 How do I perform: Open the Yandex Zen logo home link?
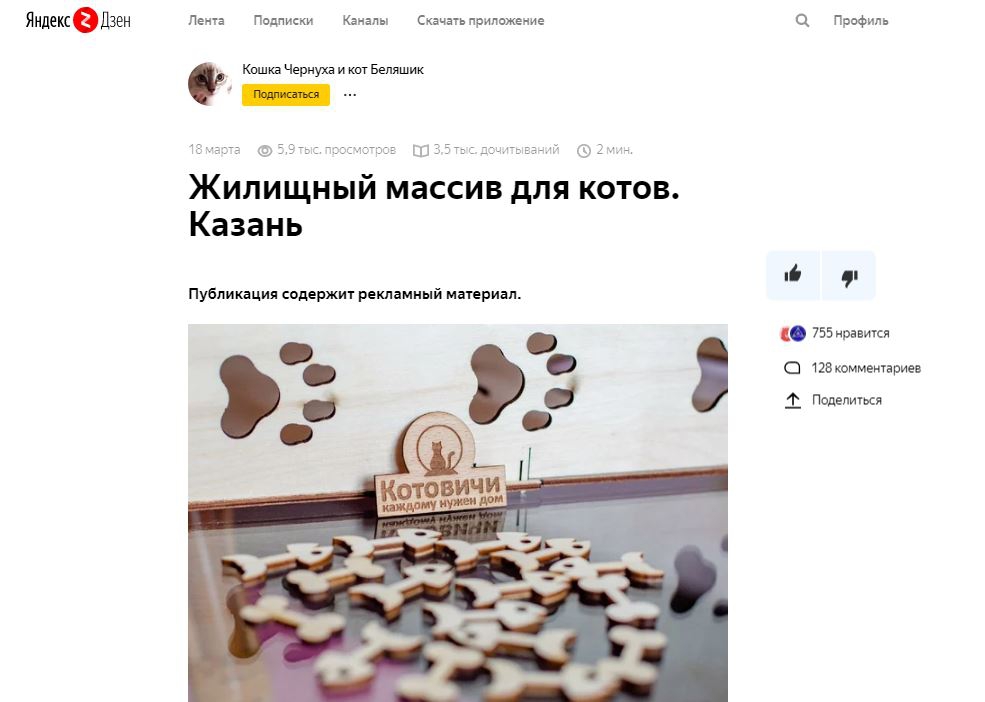point(78,20)
